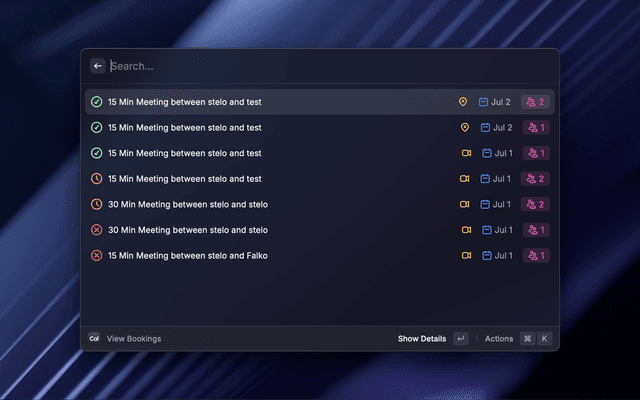
Task: Select 15 Min Meeting between stelo and Falko
Action: point(187,256)
